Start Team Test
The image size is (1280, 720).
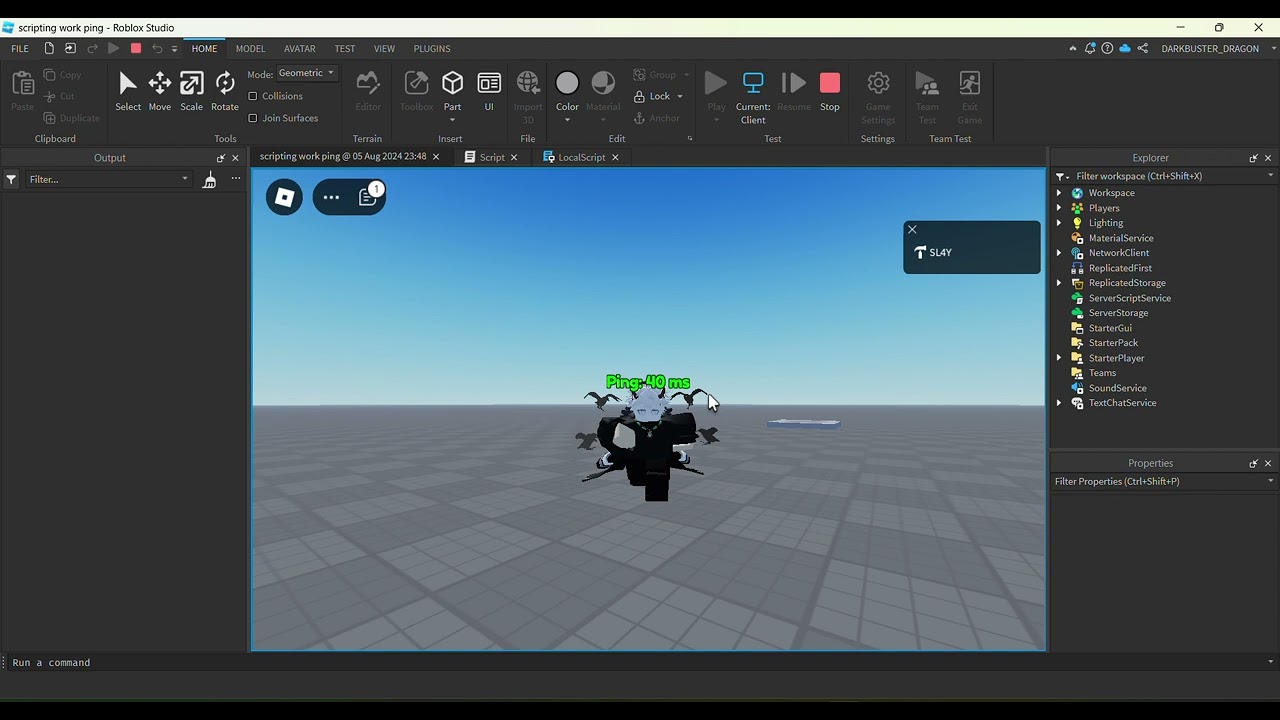[927, 97]
